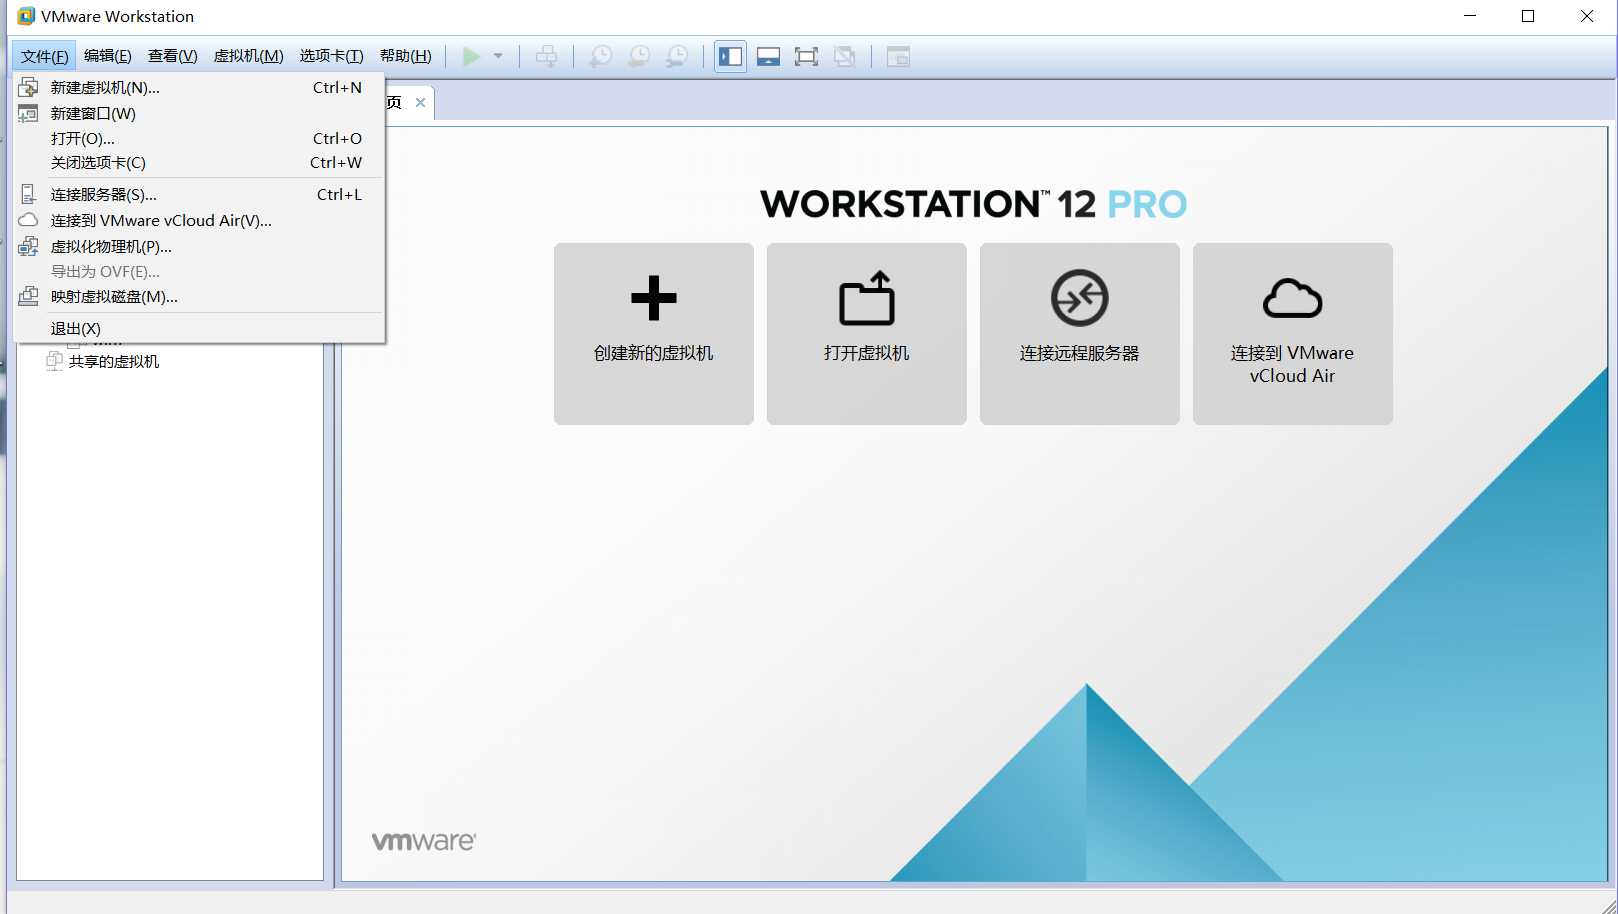Click the cloud icon on vCloud Air tile
The height and width of the screenshot is (914, 1618).
point(1293,298)
